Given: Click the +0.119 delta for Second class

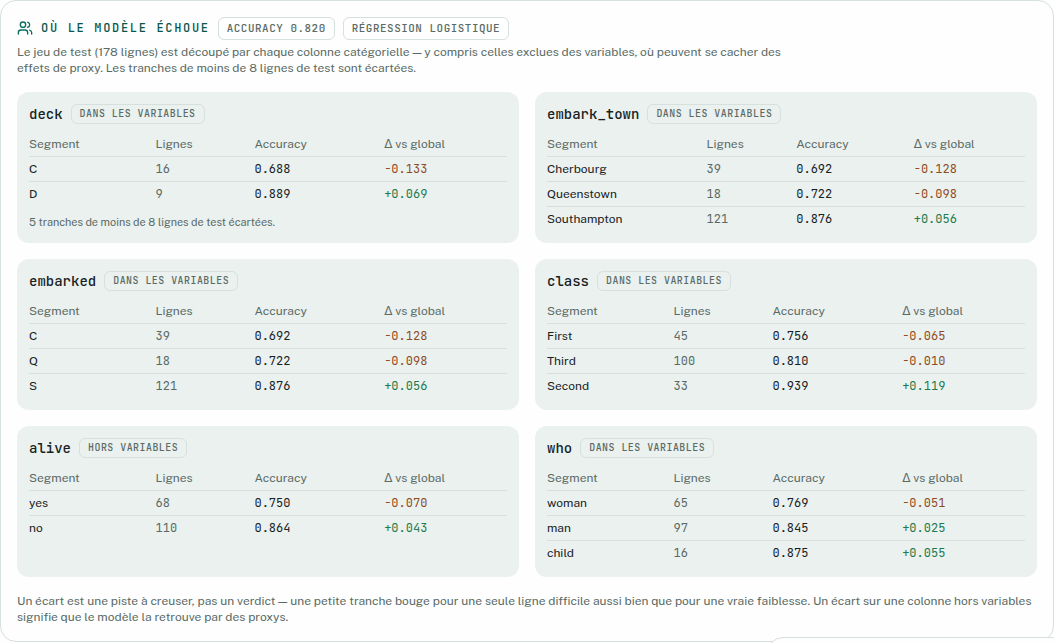Looking at the screenshot, I should click(x=924, y=386).
